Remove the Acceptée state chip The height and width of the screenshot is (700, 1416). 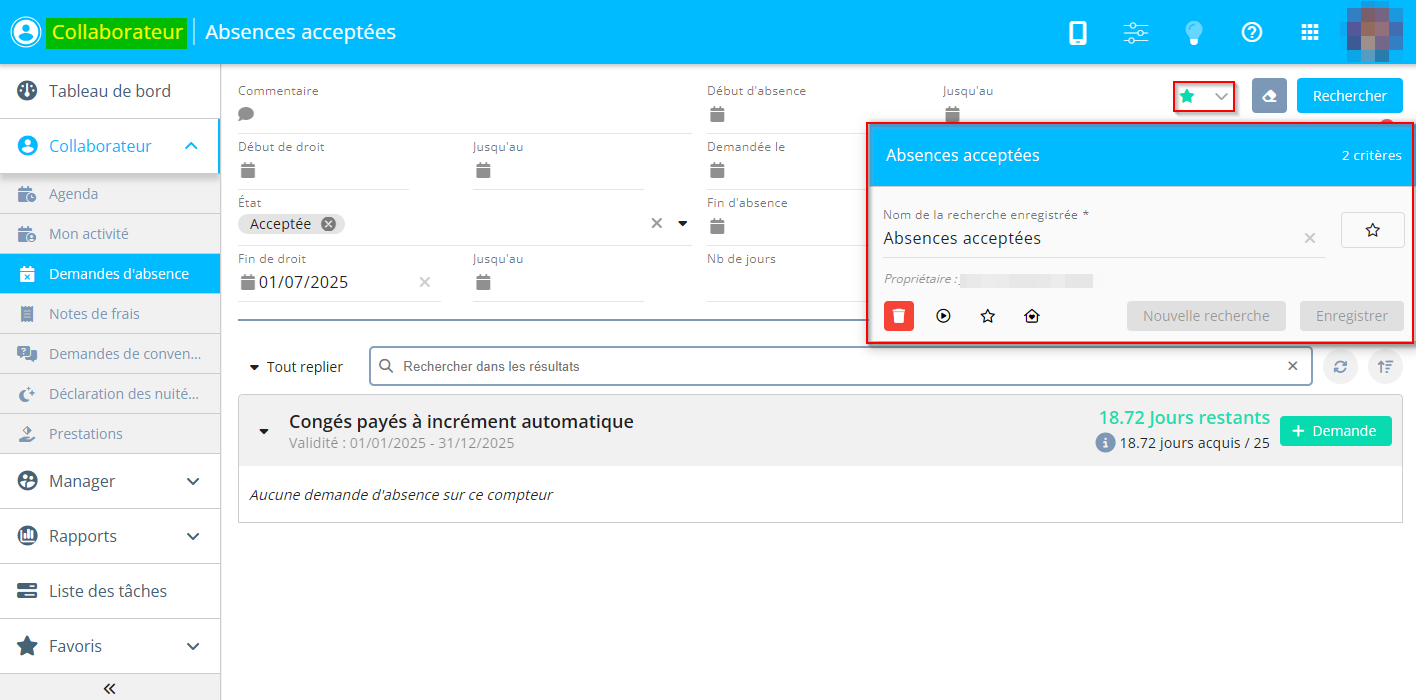tap(328, 224)
